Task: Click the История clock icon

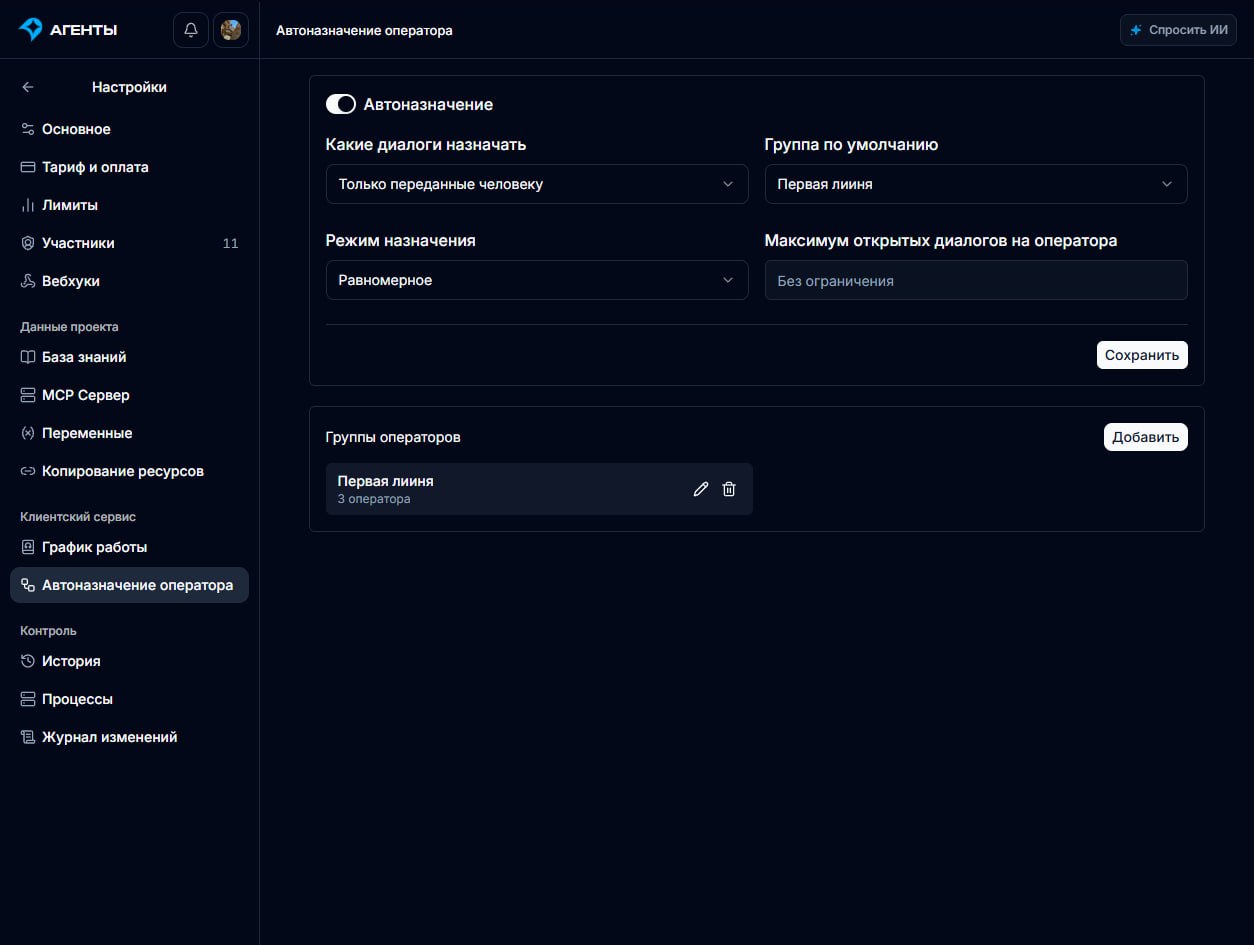Action: 28,661
